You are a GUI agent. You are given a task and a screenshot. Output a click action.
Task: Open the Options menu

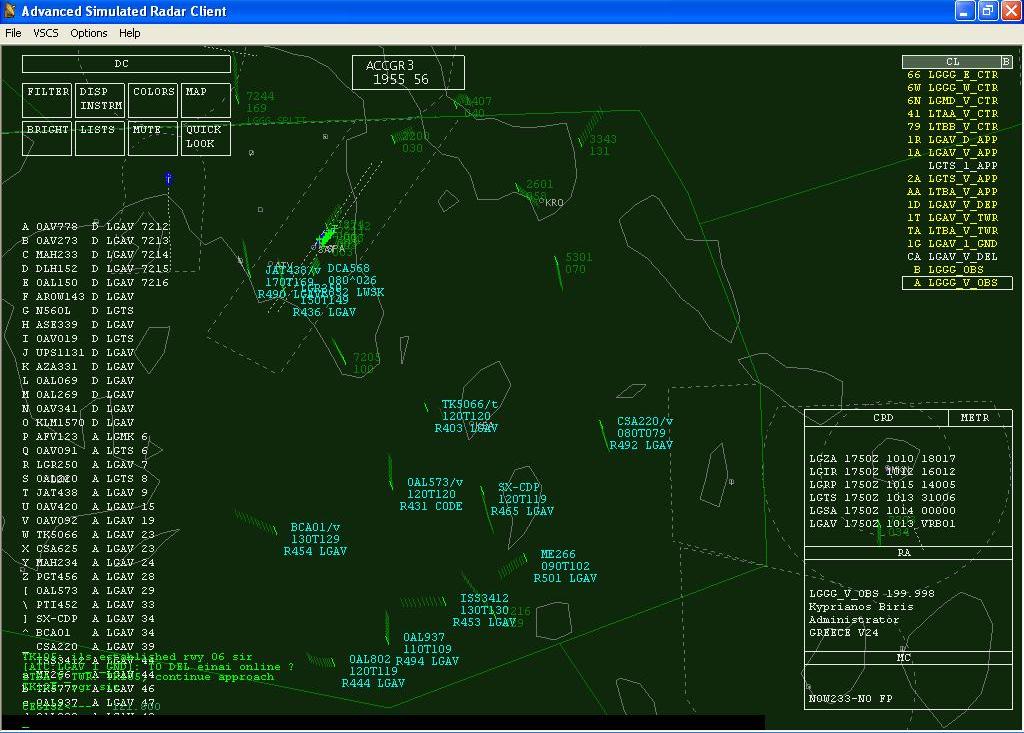(89, 33)
